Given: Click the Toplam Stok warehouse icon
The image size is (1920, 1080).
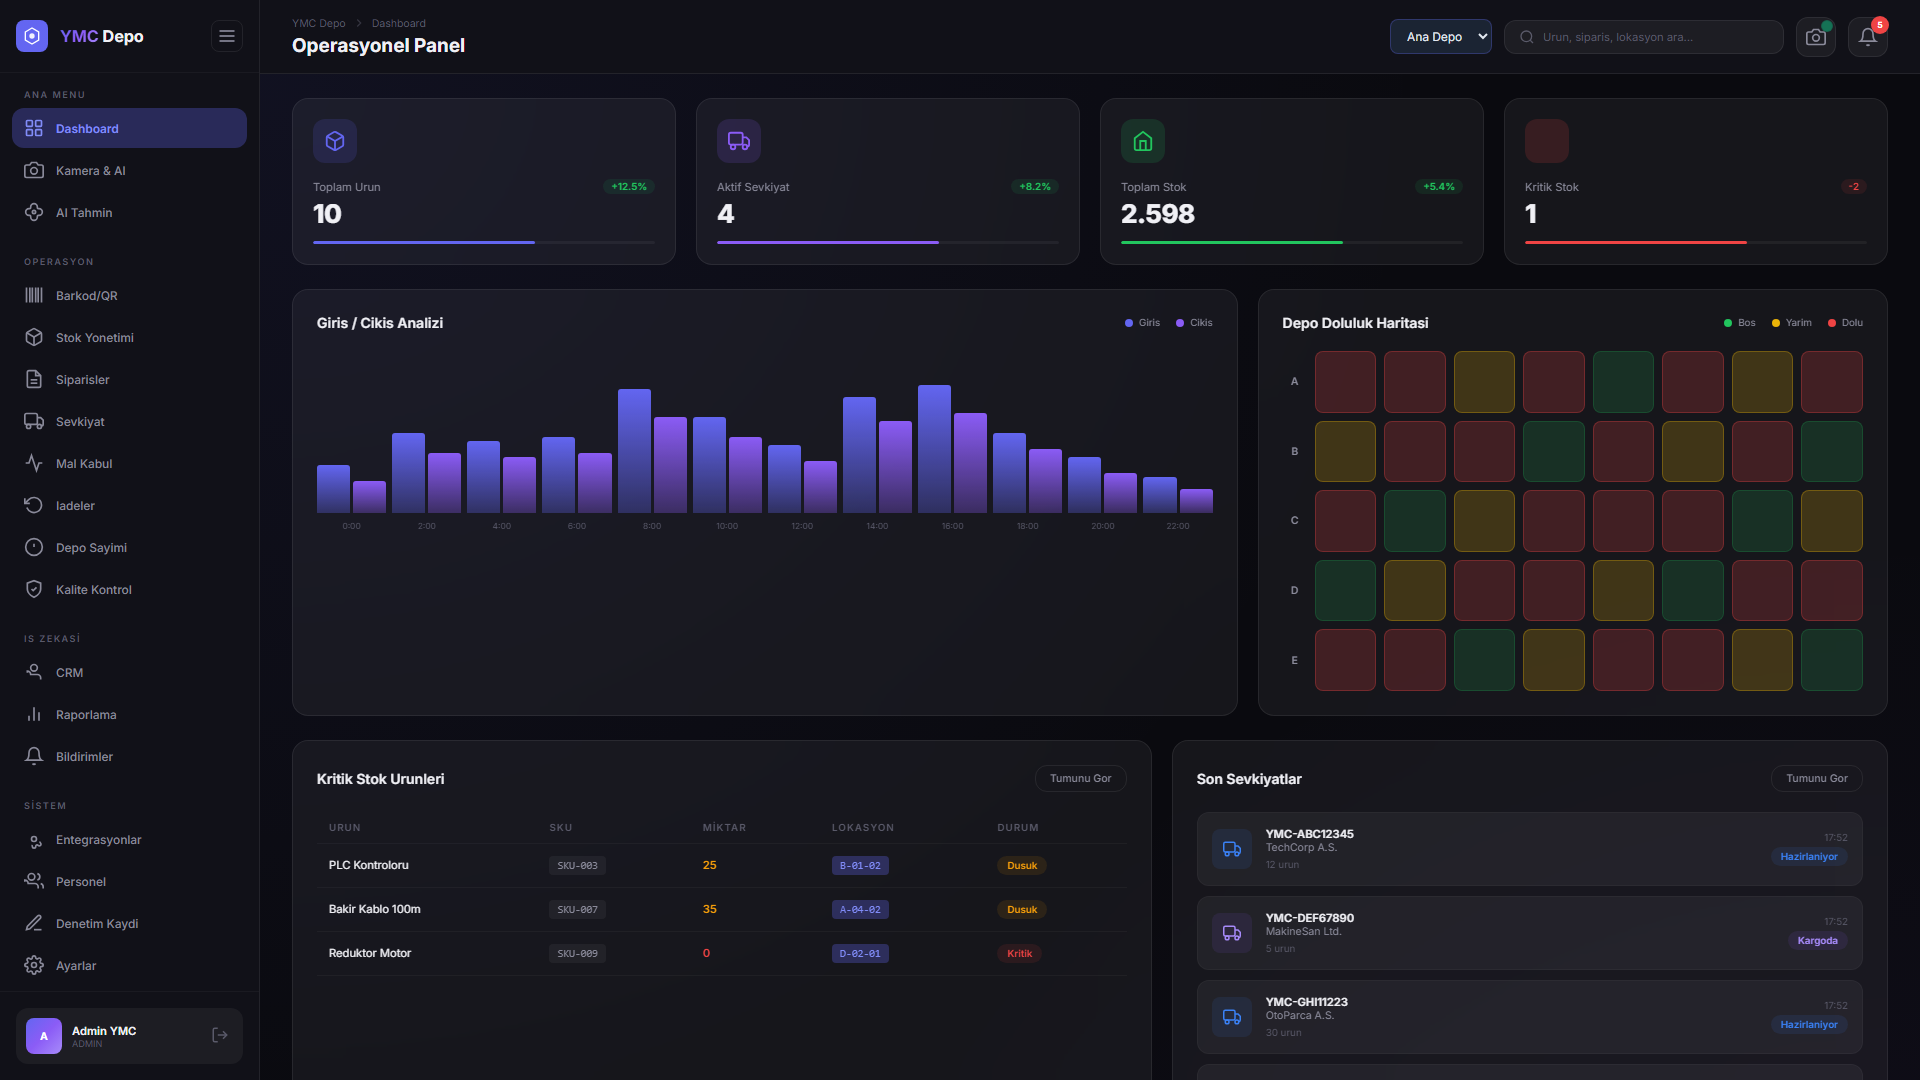Looking at the screenshot, I should [1143, 141].
